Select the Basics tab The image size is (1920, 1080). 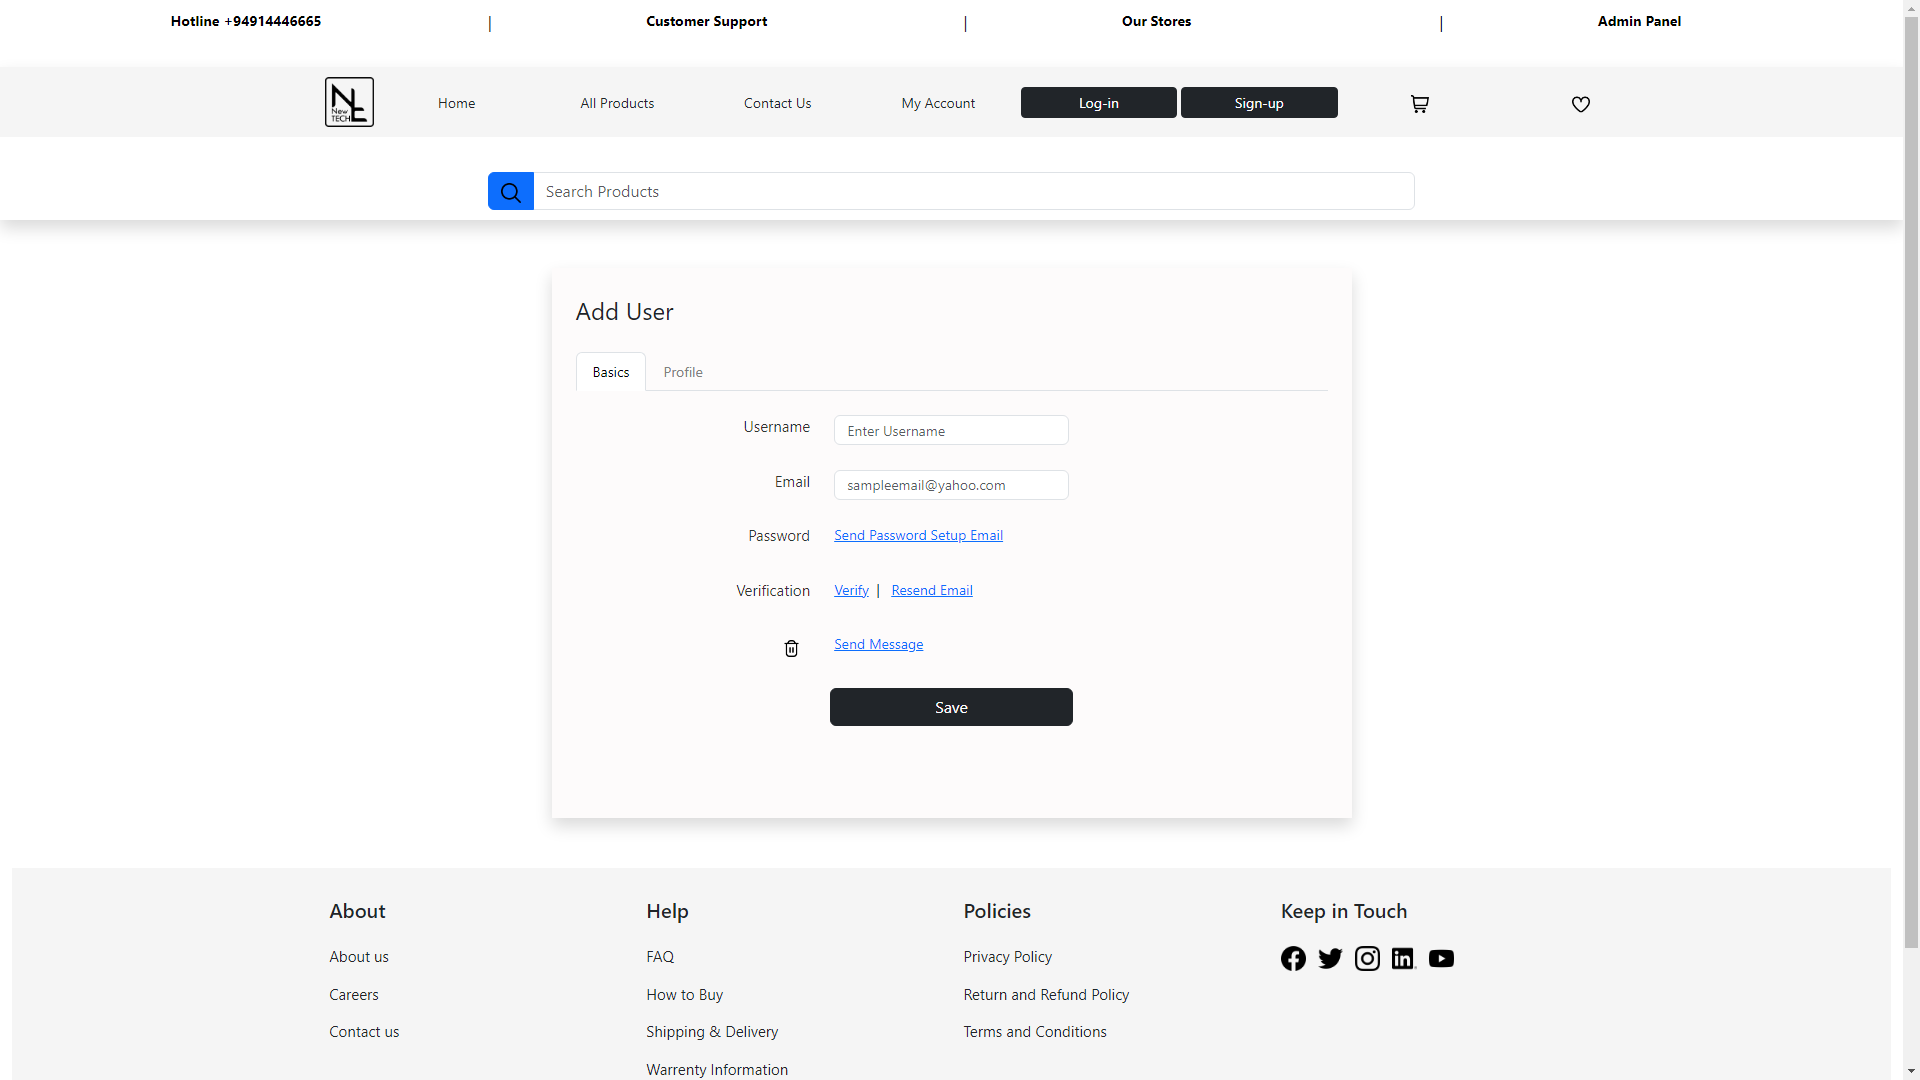click(x=610, y=372)
